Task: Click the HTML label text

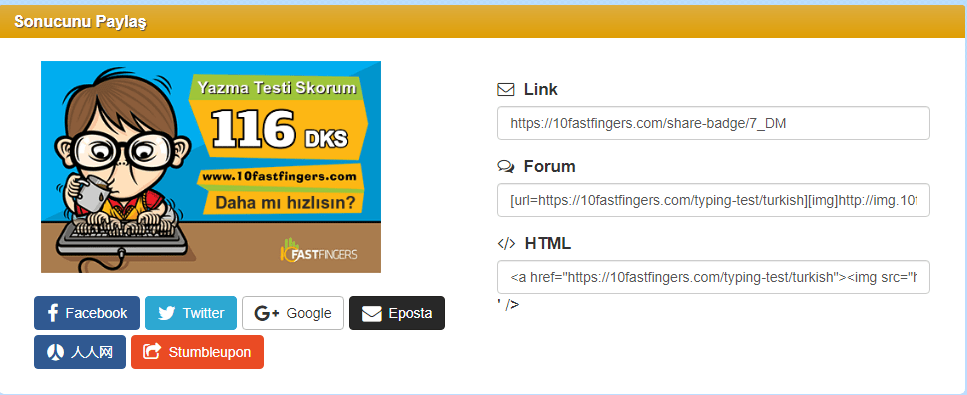Action: (548, 244)
